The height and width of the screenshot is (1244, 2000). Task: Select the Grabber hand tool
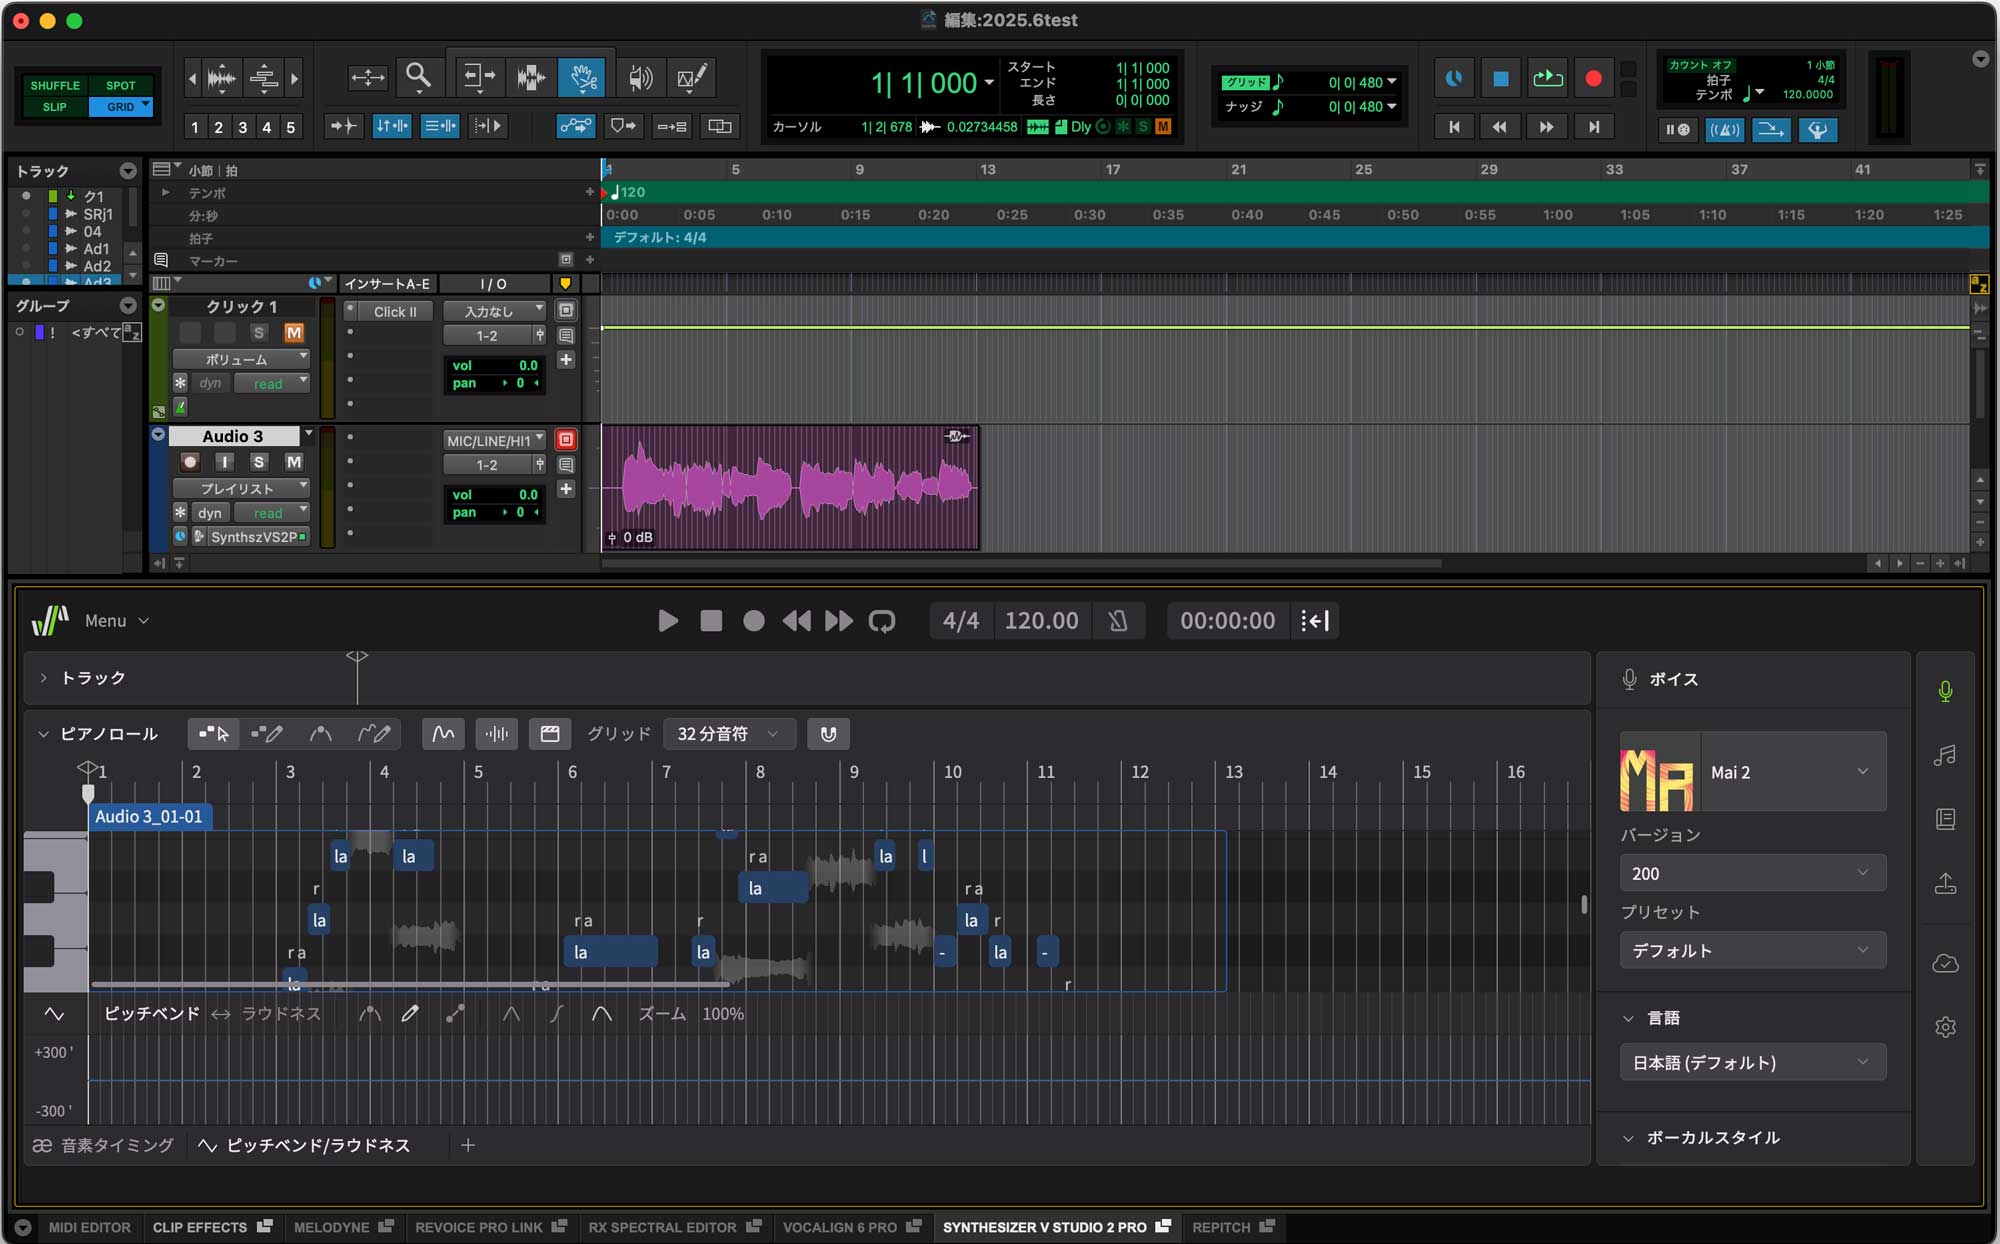tap(583, 77)
